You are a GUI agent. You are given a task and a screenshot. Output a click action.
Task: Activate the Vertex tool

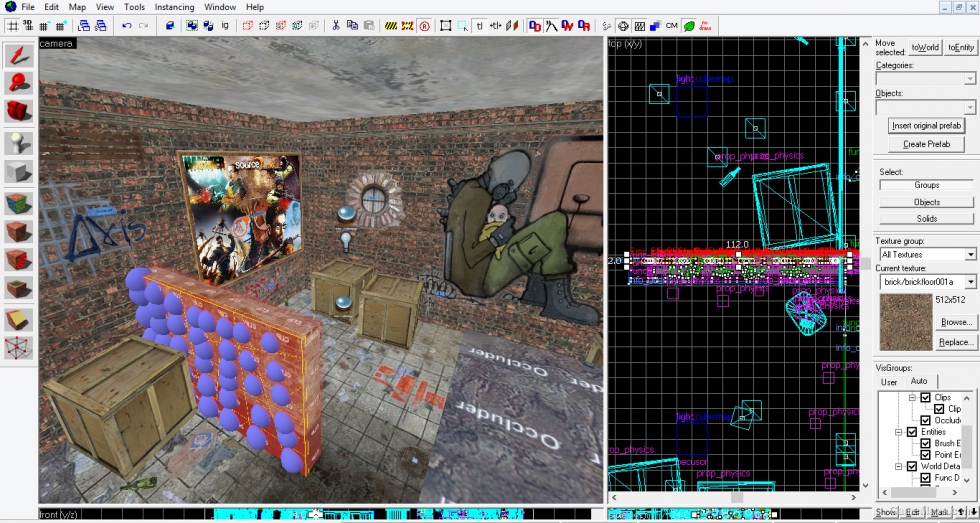click(19, 347)
